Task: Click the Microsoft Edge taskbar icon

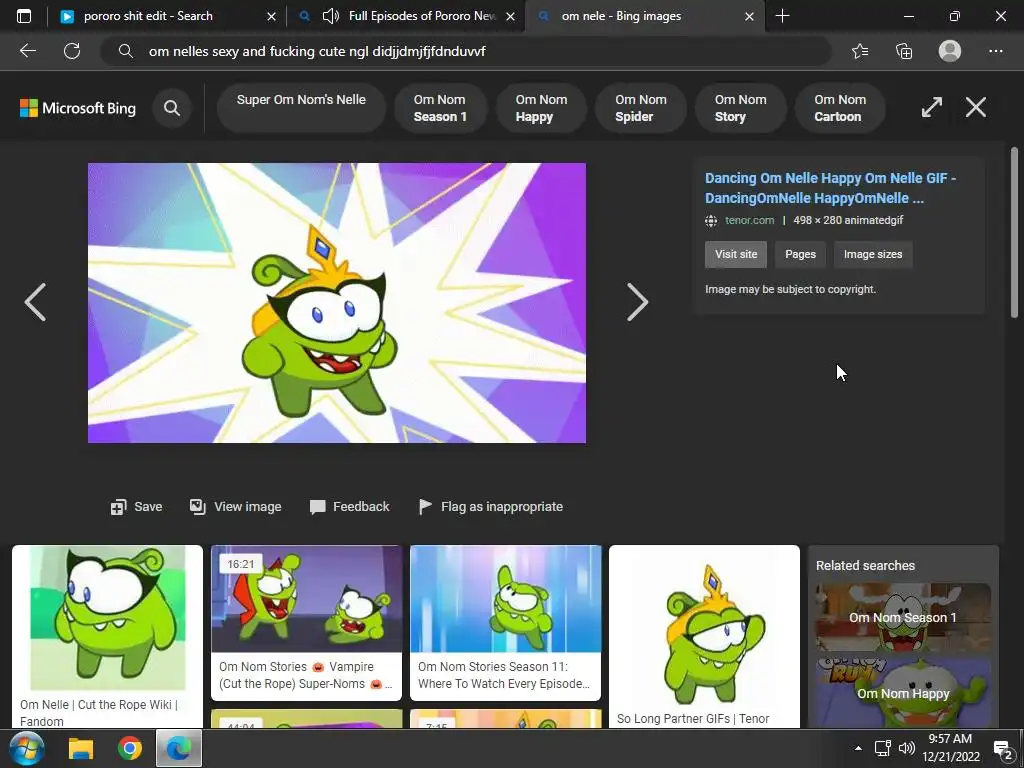Action: 178,748
